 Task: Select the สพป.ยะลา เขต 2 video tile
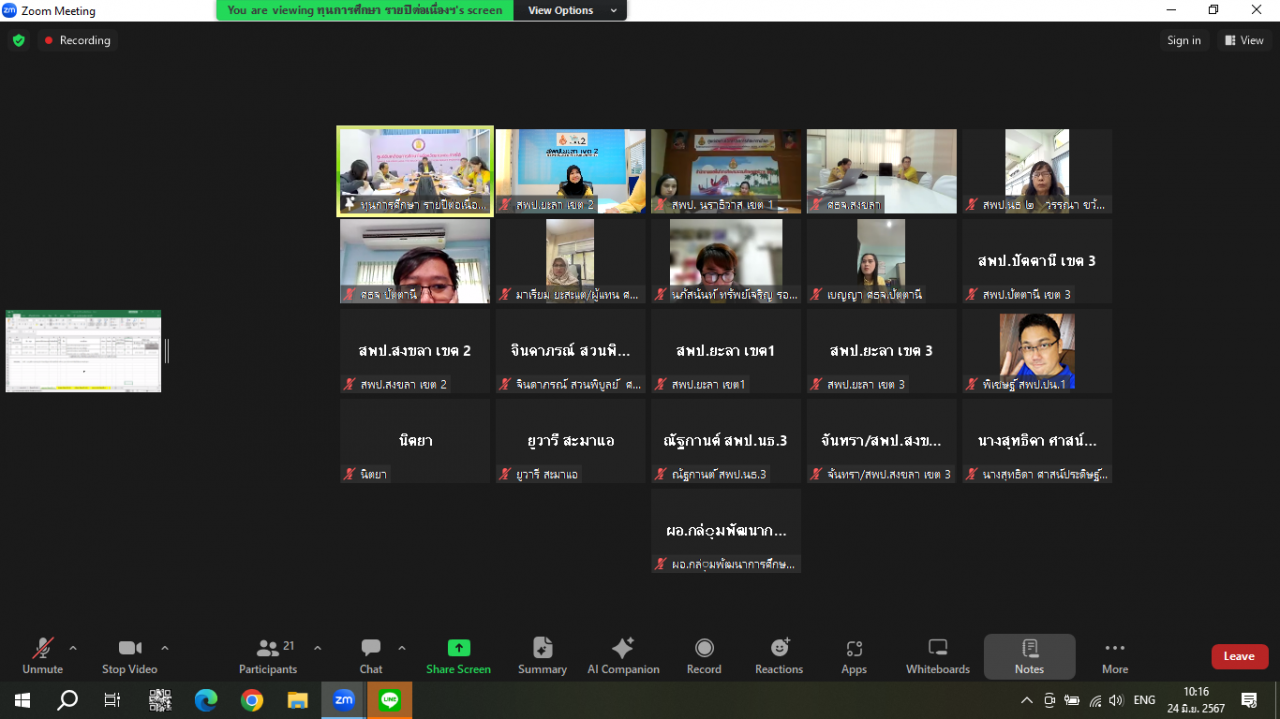coord(571,171)
